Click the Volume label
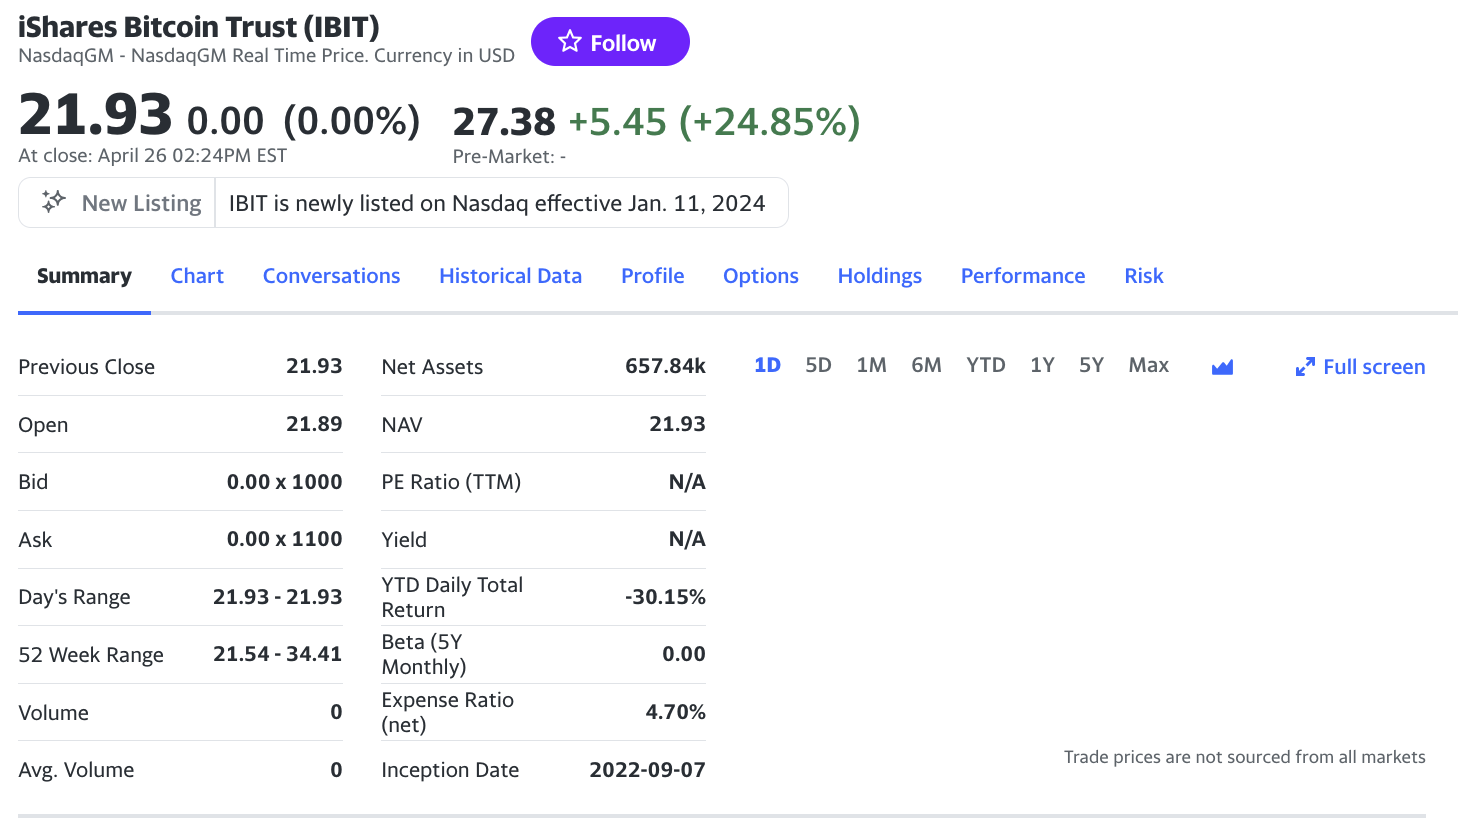The width and height of the screenshot is (1458, 832). click(54, 713)
